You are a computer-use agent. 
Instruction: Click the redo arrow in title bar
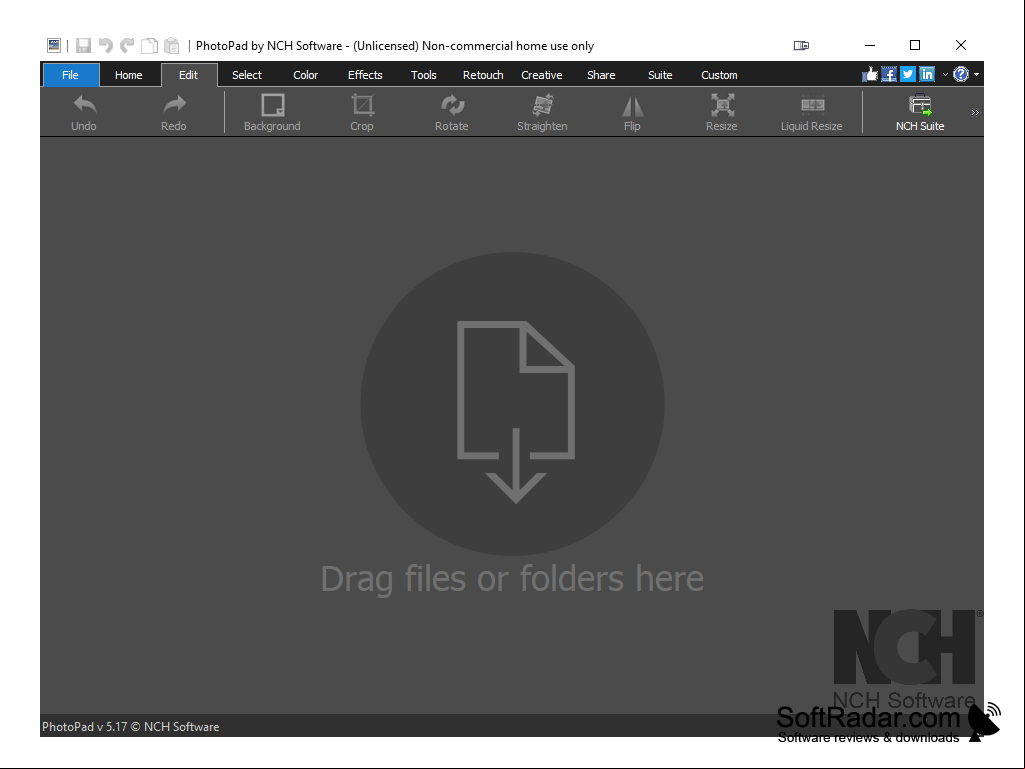127,45
